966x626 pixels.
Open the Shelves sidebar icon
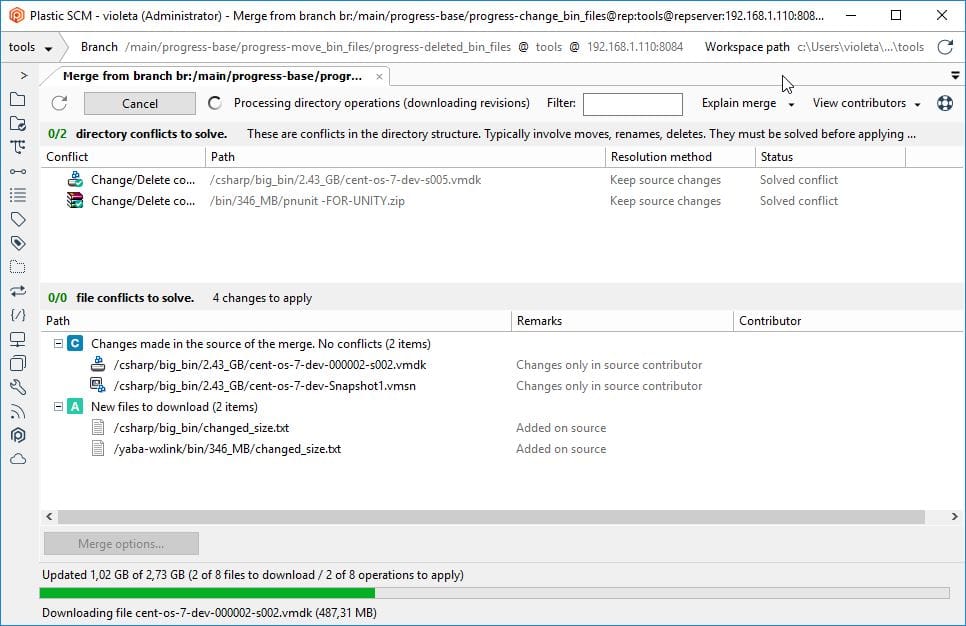click(18, 267)
